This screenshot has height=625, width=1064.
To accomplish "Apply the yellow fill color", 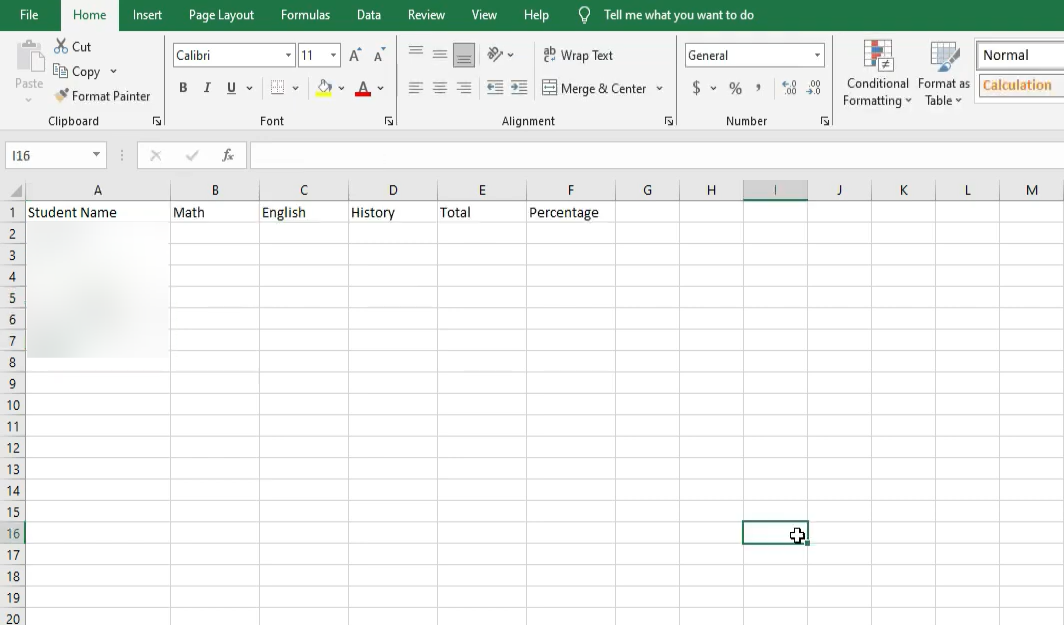I will coord(324,88).
